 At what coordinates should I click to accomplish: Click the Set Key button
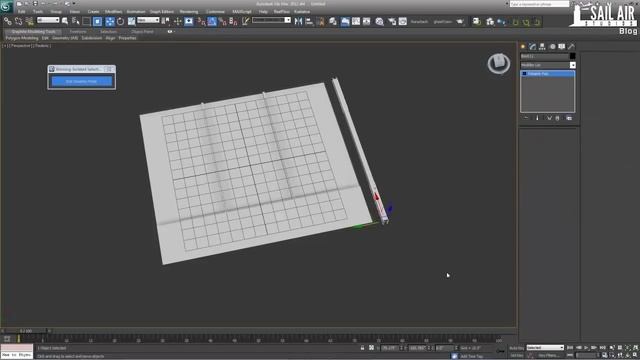(x=516, y=355)
